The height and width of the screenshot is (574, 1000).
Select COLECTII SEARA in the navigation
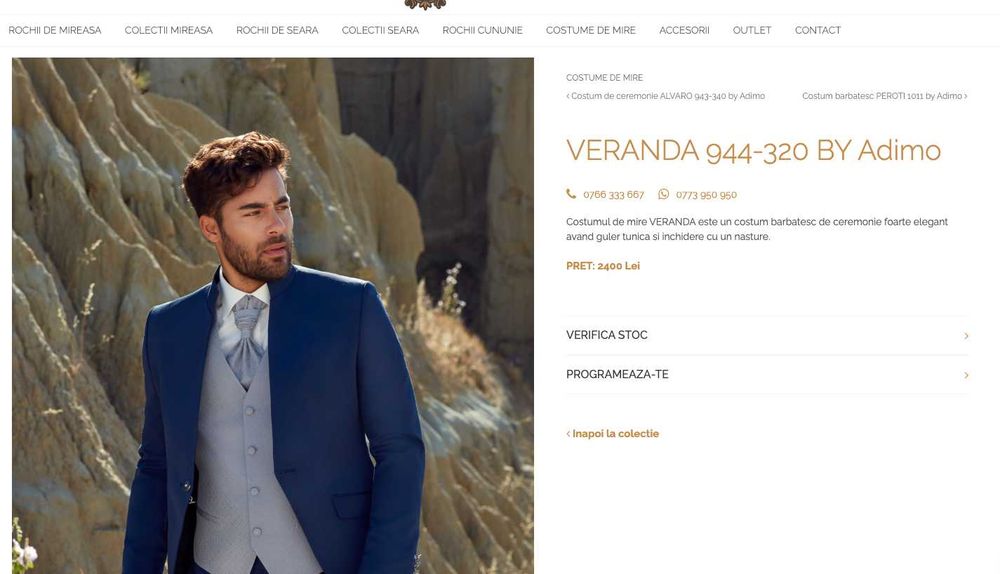click(380, 30)
